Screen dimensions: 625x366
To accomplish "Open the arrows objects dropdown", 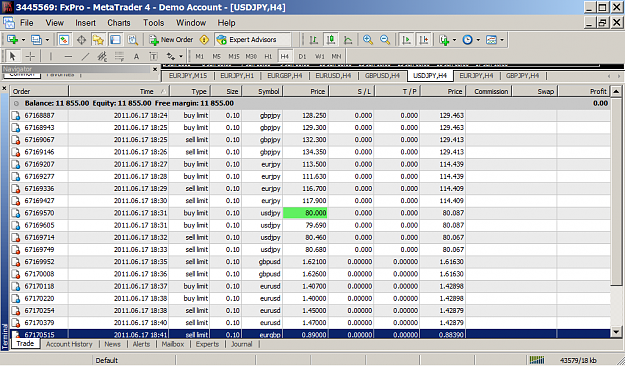I will click(x=175, y=57).
